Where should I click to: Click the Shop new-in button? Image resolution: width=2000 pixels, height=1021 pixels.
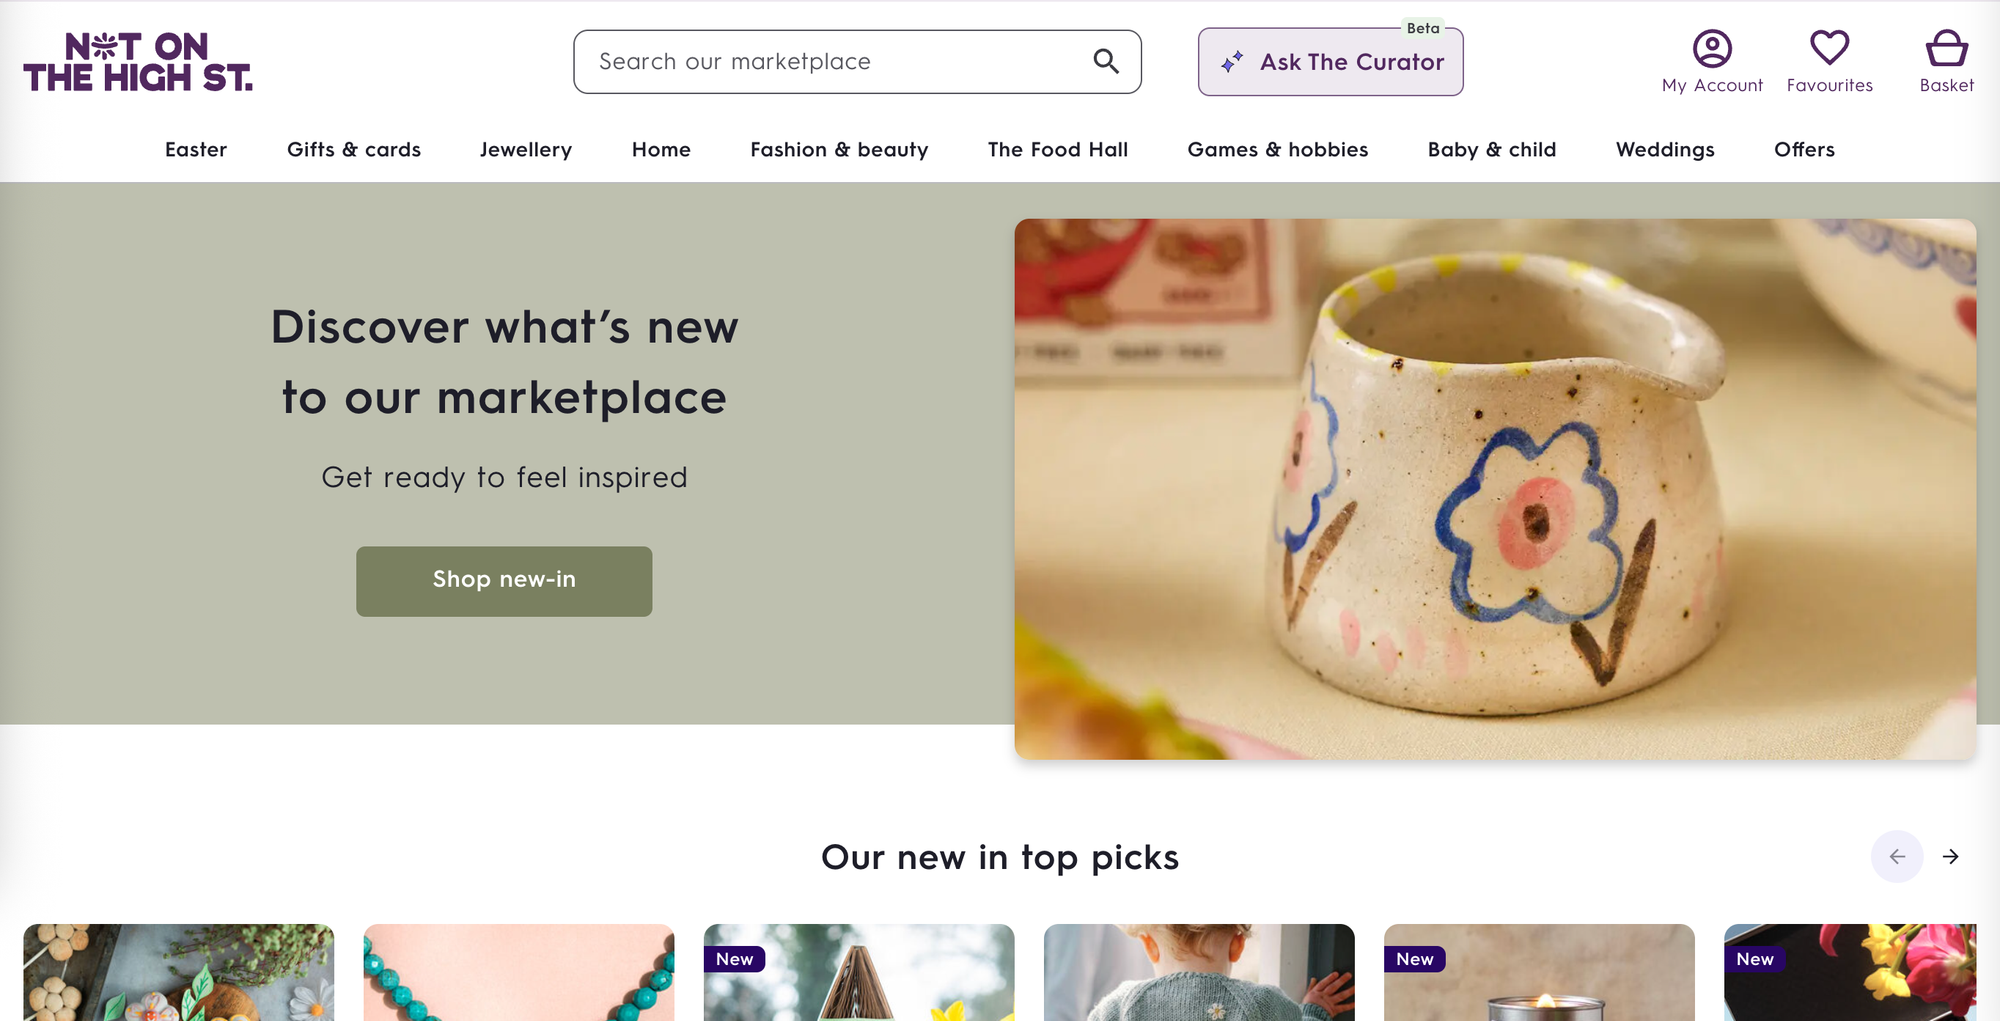pos(503,580)
